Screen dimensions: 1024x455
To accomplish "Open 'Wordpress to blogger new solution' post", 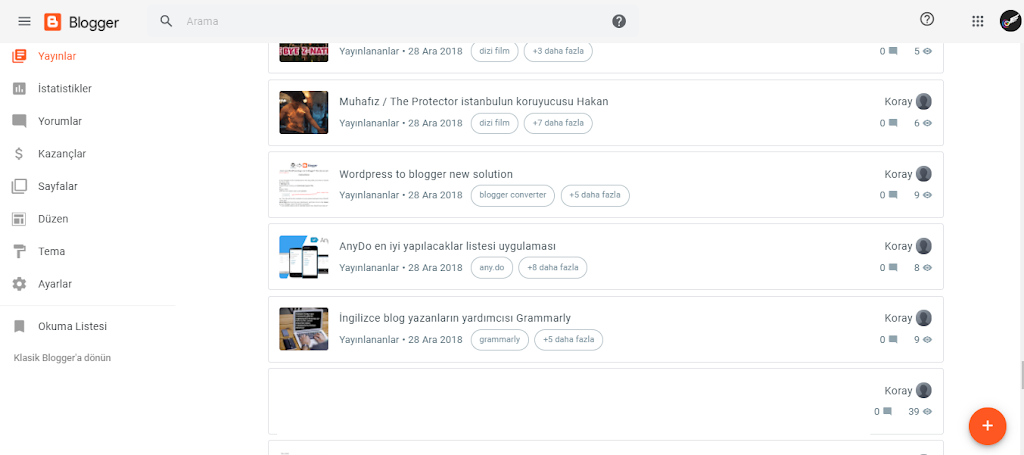I will click(x=426, y=174).
